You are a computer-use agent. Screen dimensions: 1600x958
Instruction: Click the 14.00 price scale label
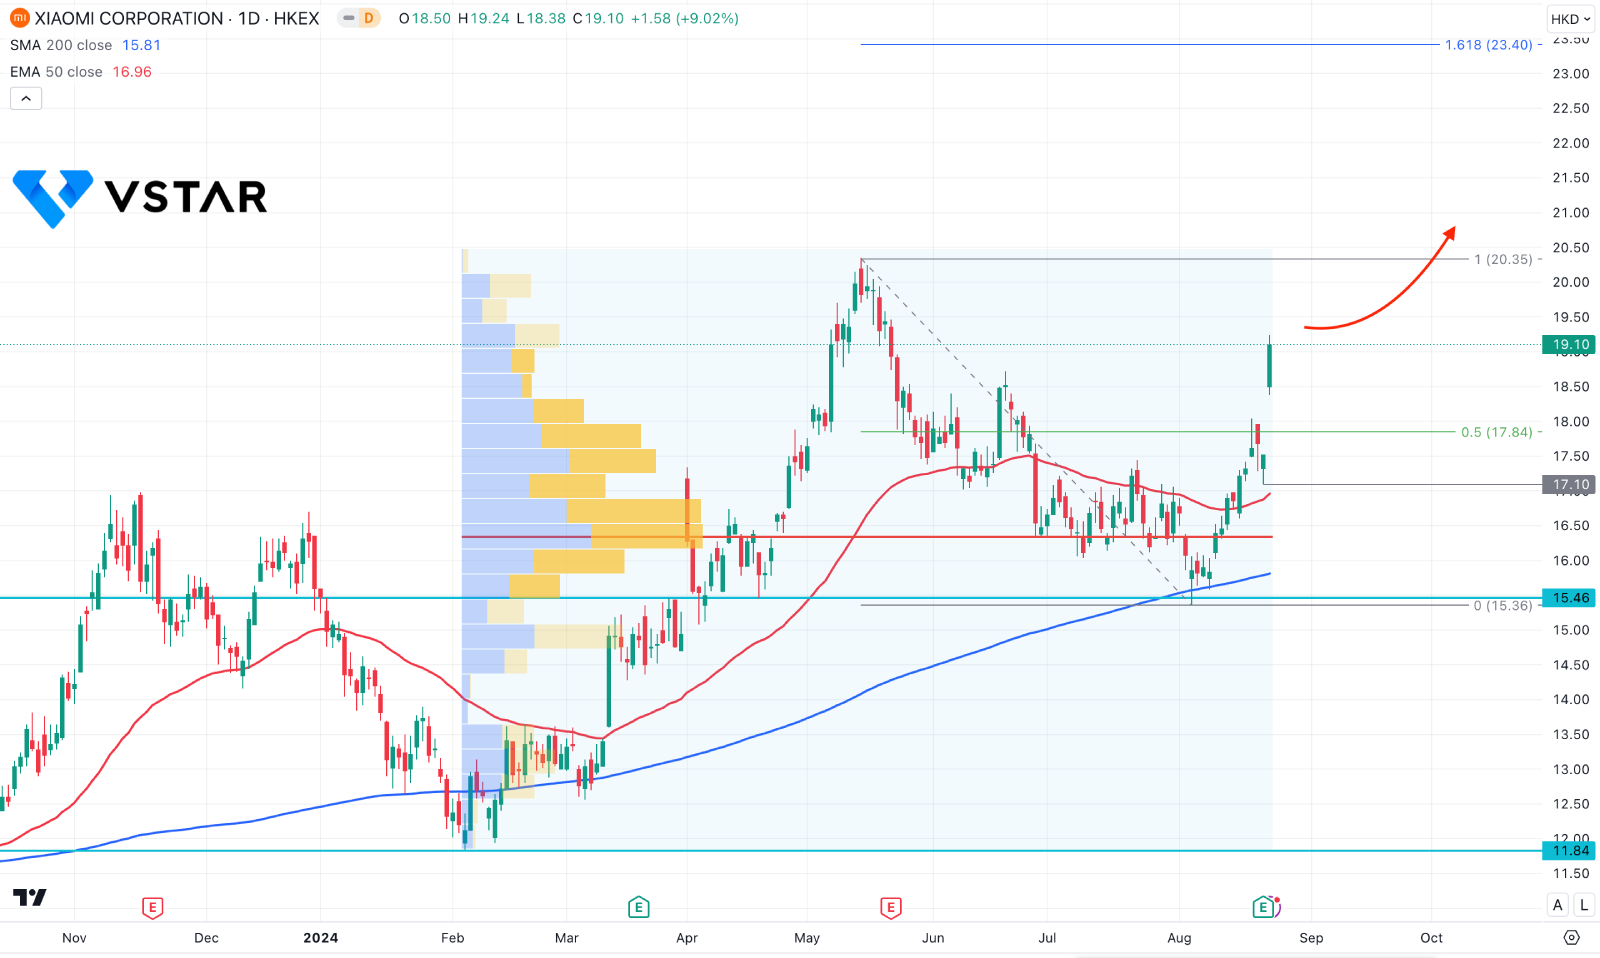click(1570, 699)
